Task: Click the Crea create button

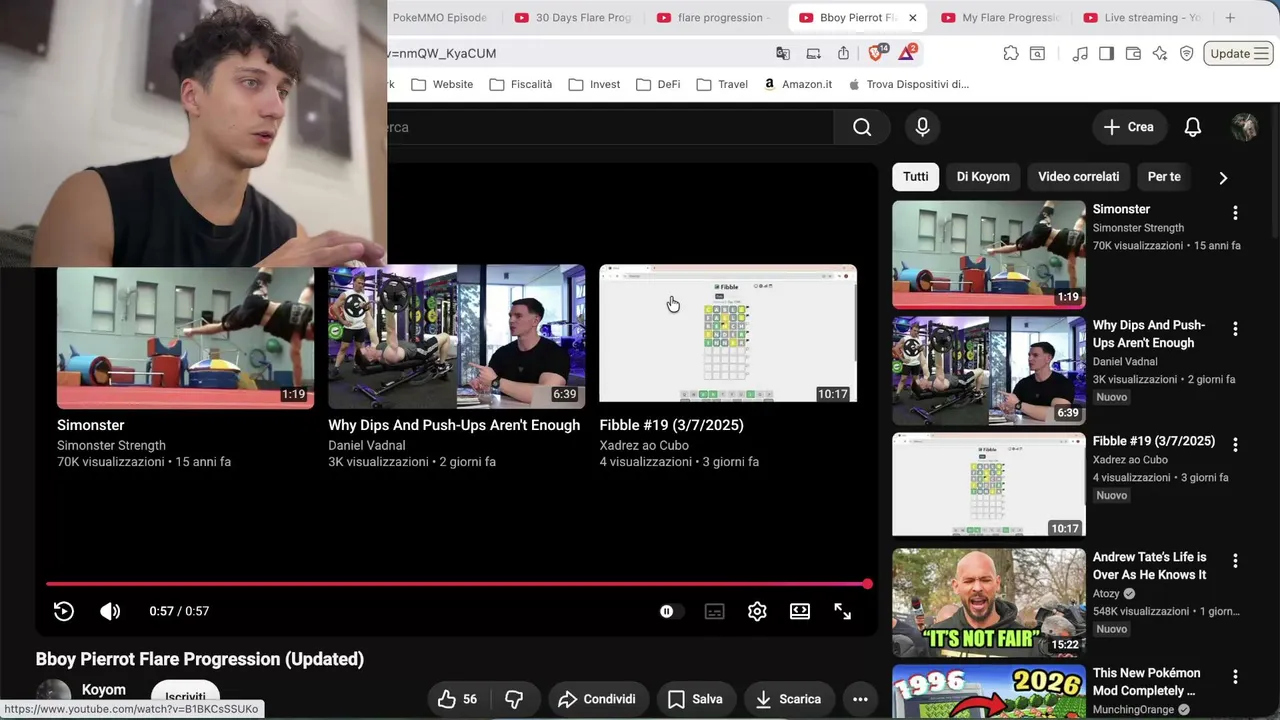Action: [1129, 127]
